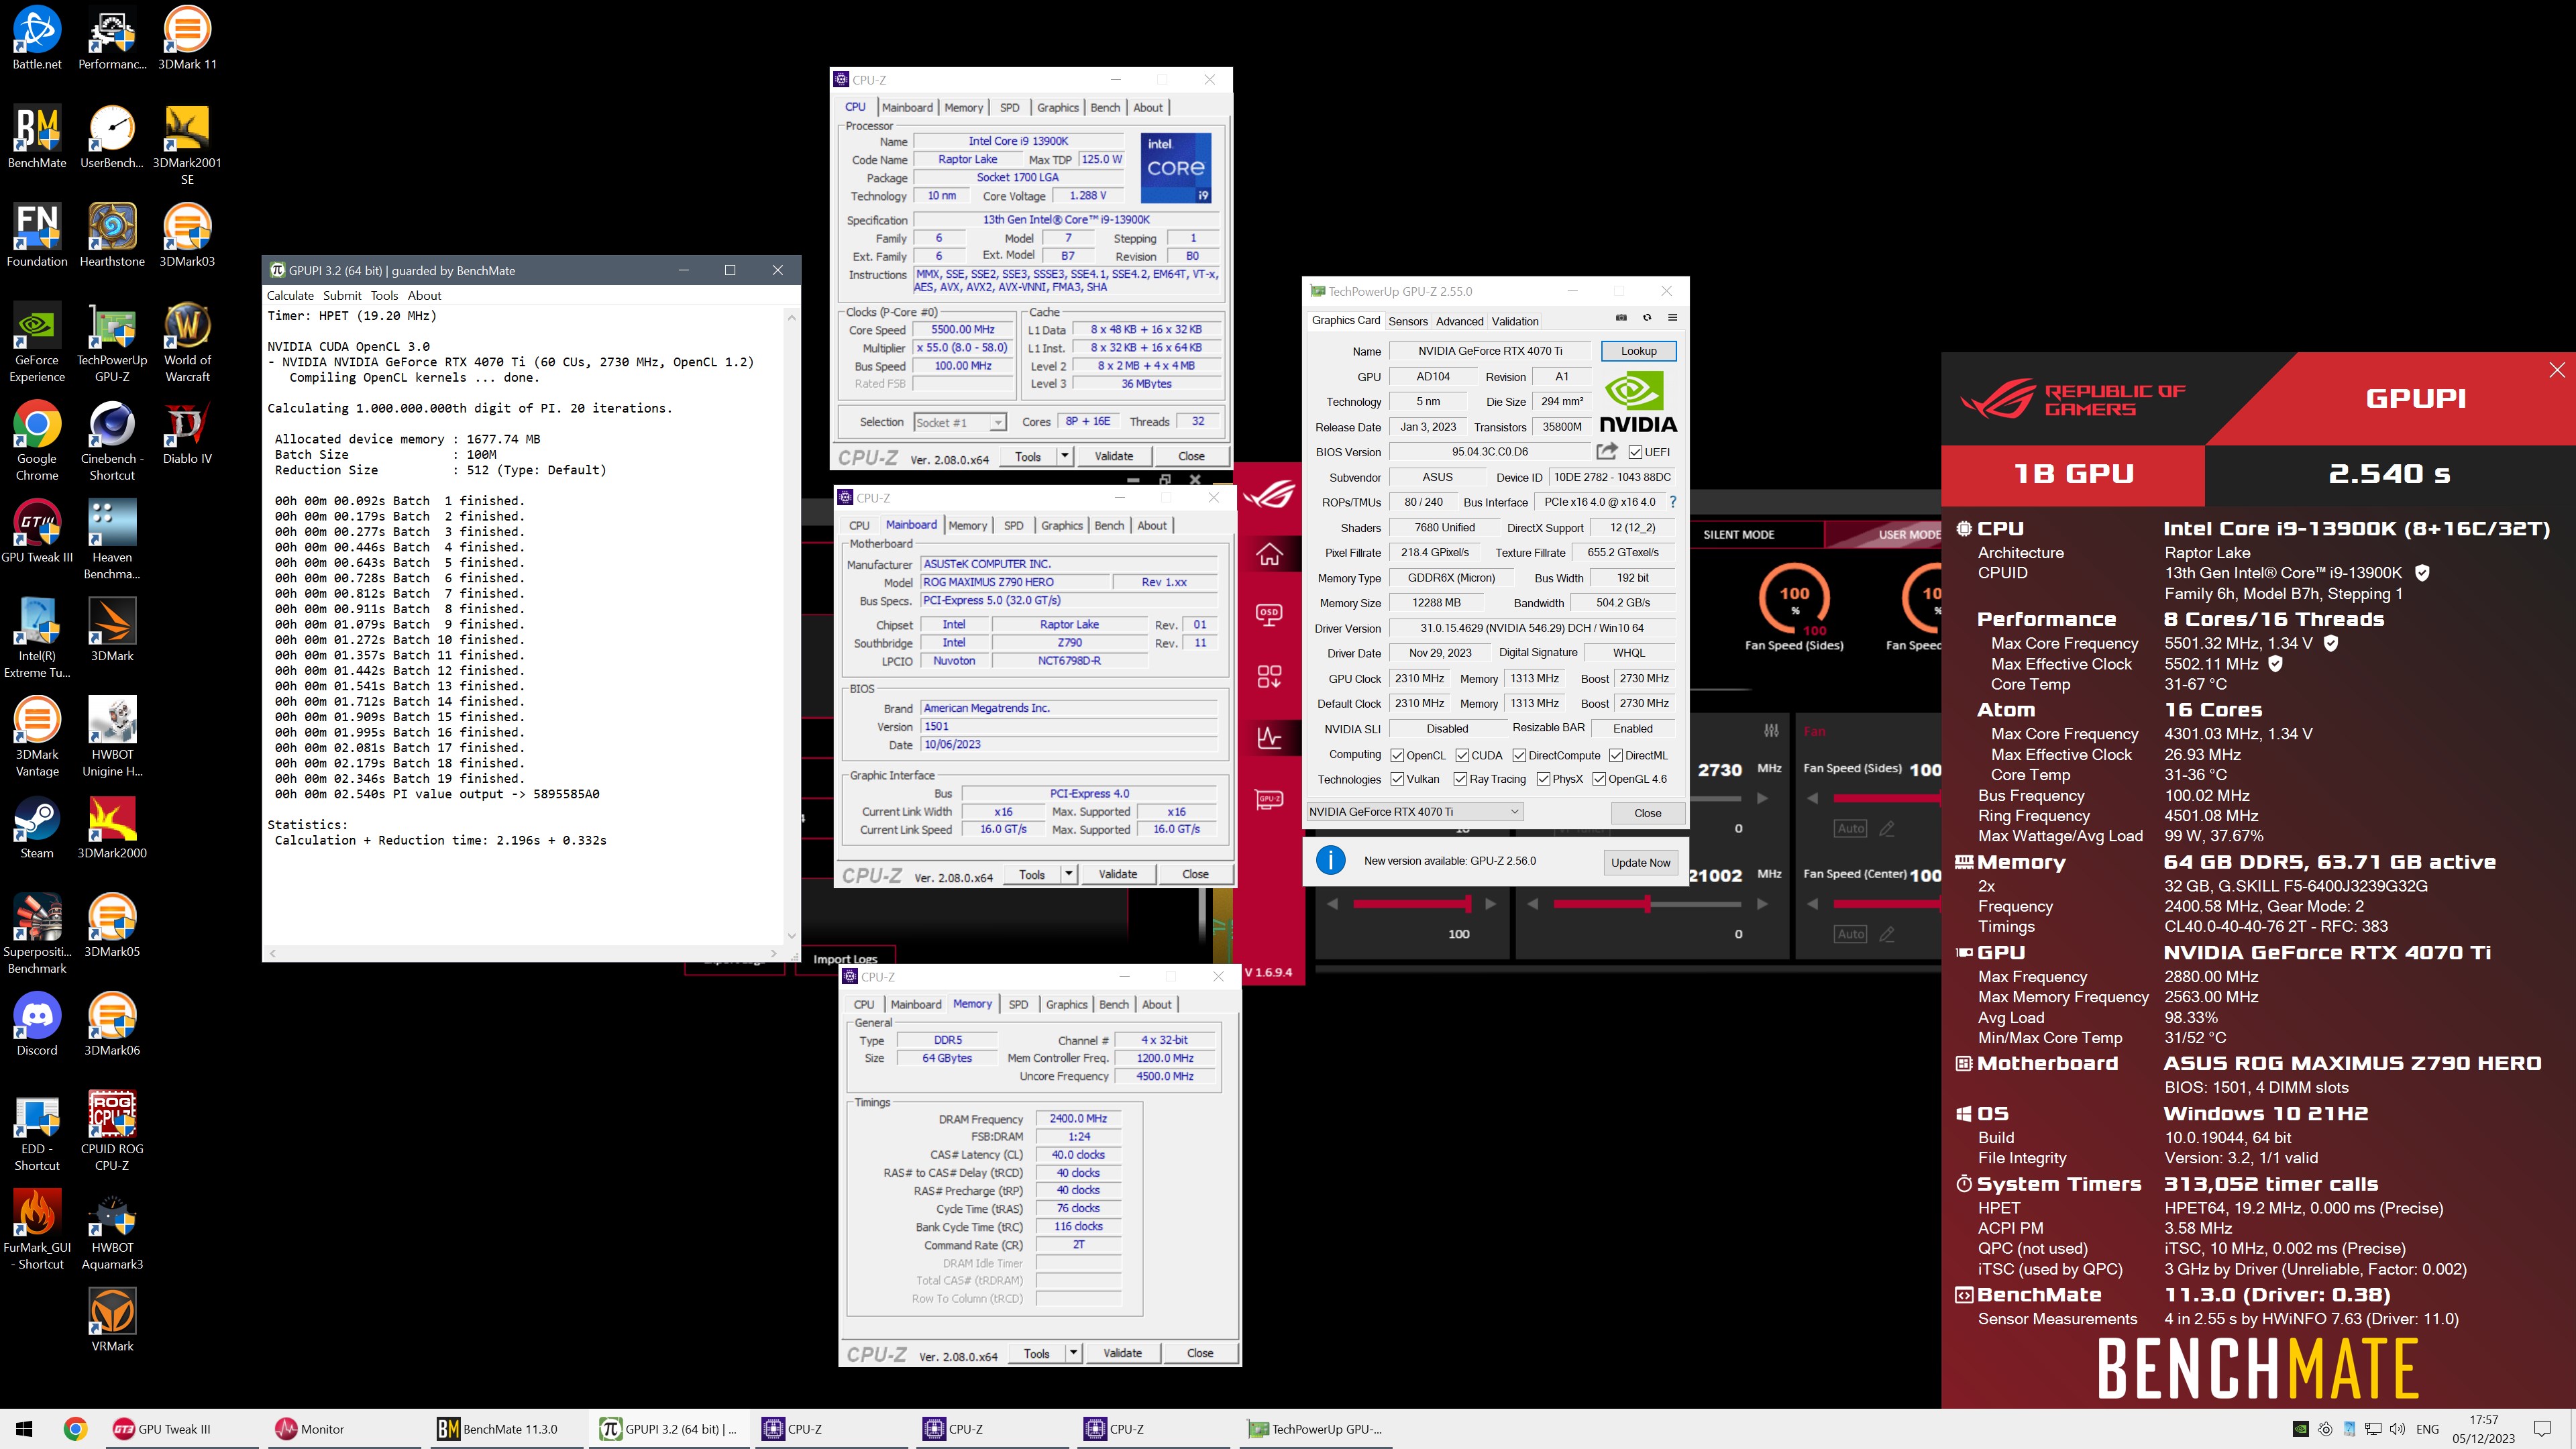Open Battle.net desktop shortcut
This screenshot has height=1449, width=2576.
pyautogui.click(x=37, y=38)
